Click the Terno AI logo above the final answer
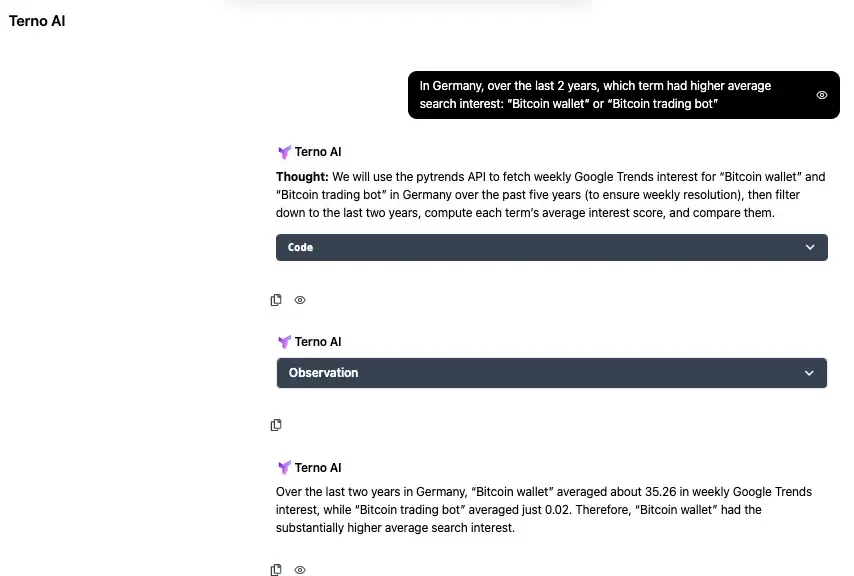Image resolution: width=854 pixels, height=576 pixels. [284, 468]
